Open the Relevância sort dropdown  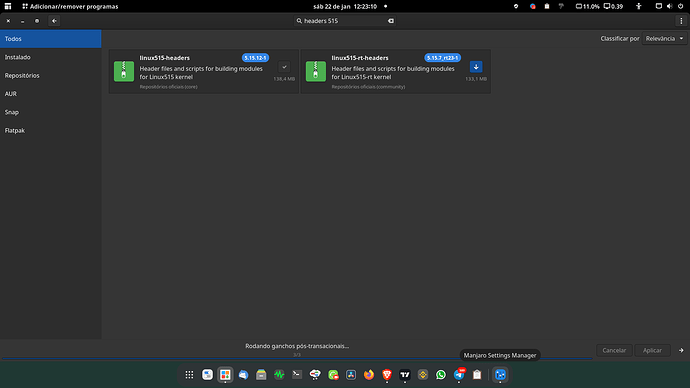pyautogui.click(x=664, y=39)
